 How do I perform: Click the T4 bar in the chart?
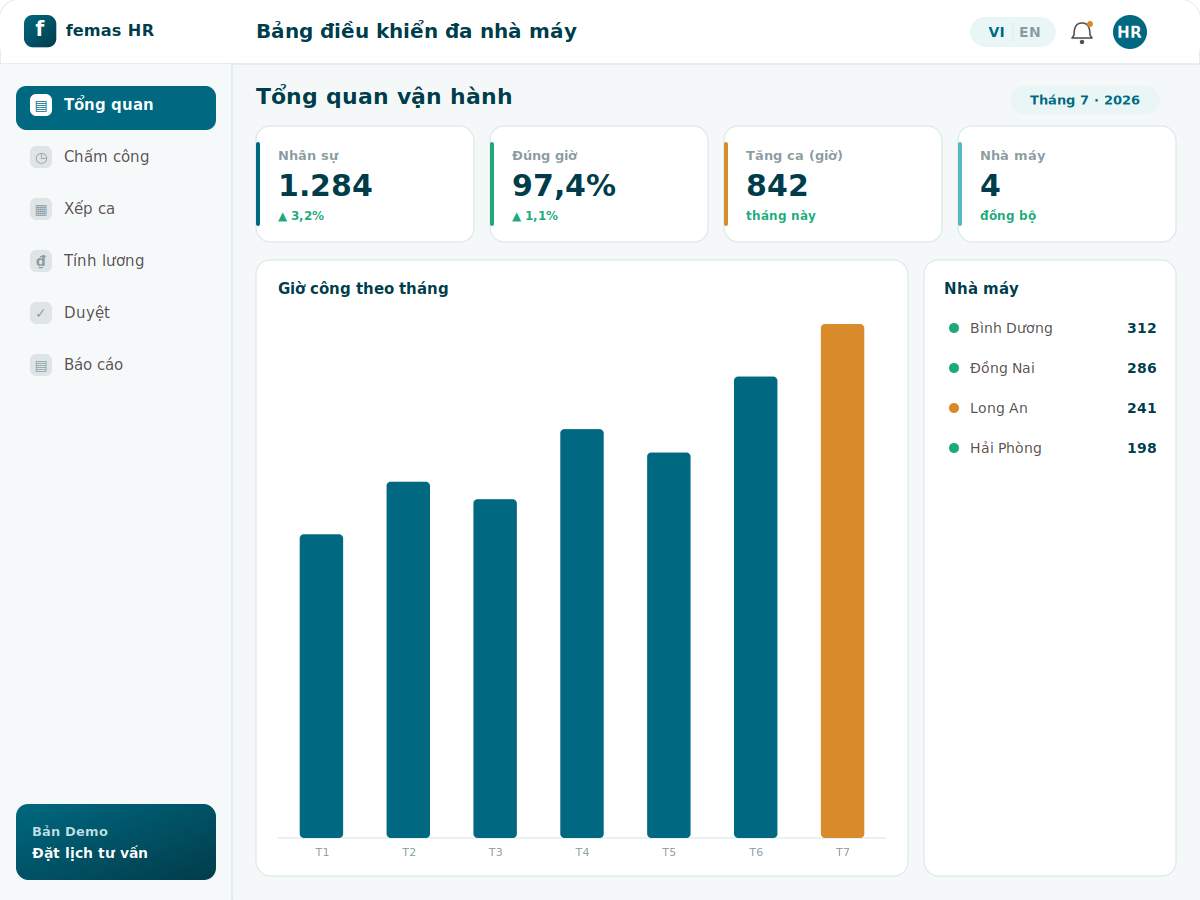click(x=582, y=633)
